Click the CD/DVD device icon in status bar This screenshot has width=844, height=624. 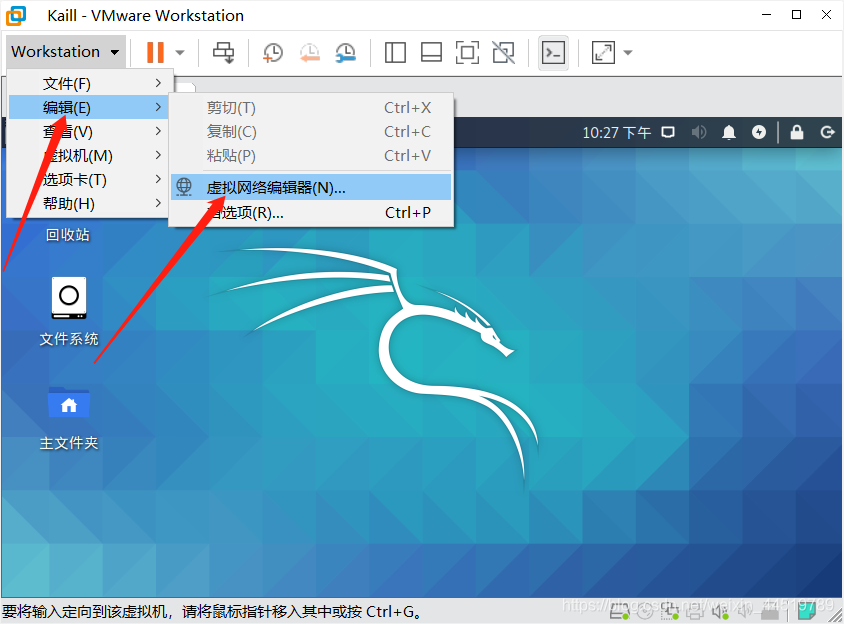(645, 611)
